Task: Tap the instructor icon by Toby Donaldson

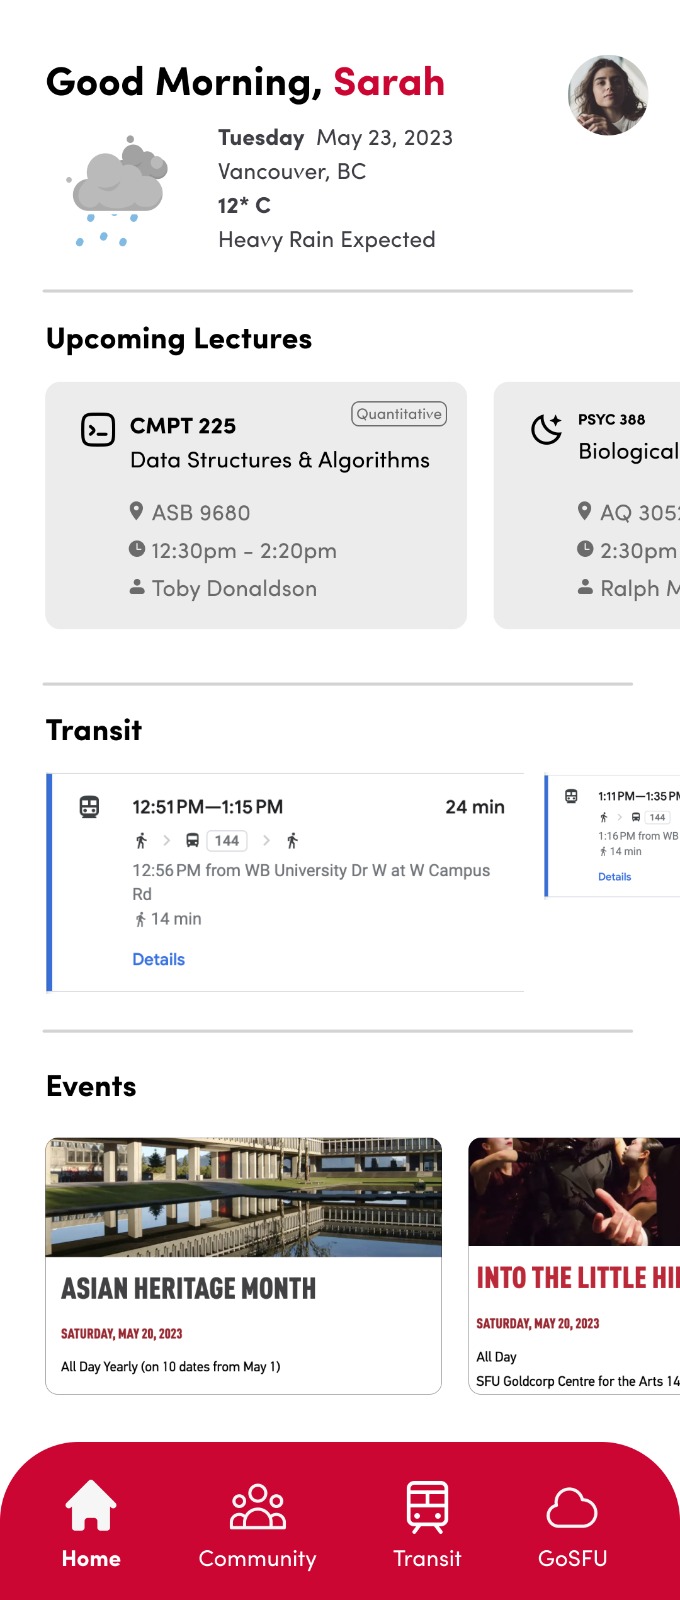Action: [137, 587]
